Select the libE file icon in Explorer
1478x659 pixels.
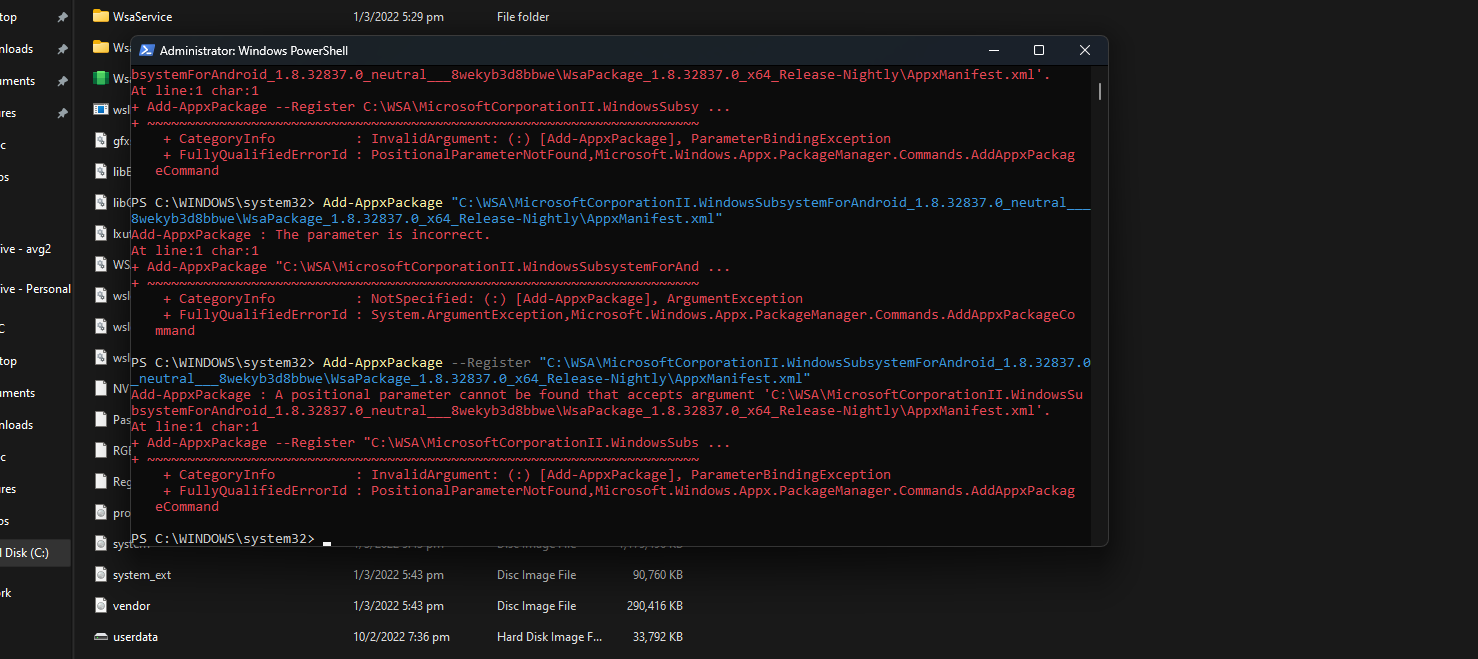100,171
